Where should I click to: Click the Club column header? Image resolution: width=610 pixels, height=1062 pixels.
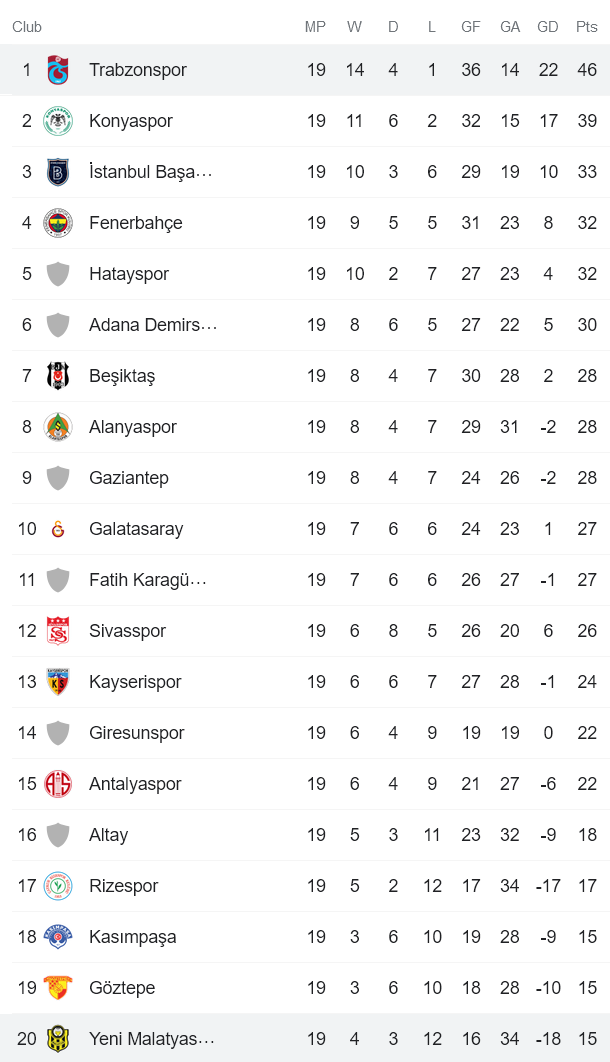27,27
